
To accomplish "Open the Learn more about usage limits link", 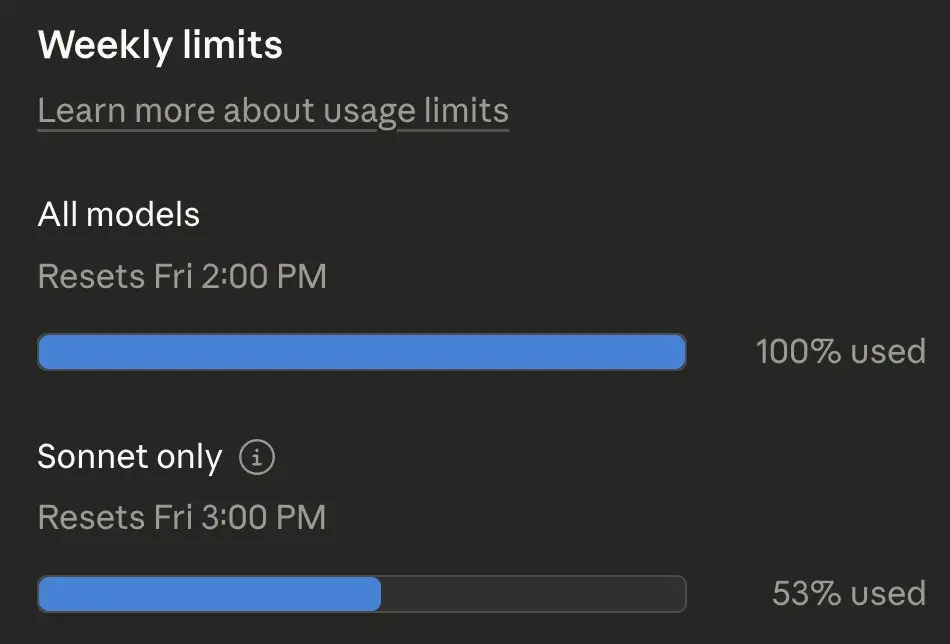I will [x=273, y=111].
